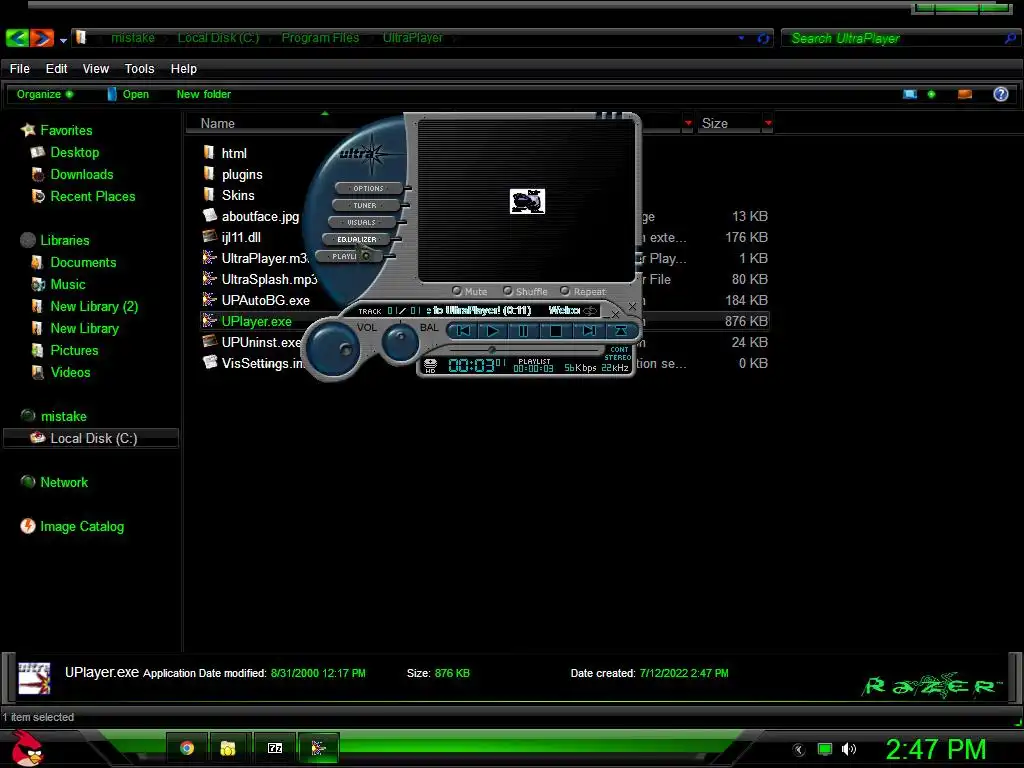Click Program Files in address bar
The height and width of the screenshot is (768, 1024).
(320, 38)
